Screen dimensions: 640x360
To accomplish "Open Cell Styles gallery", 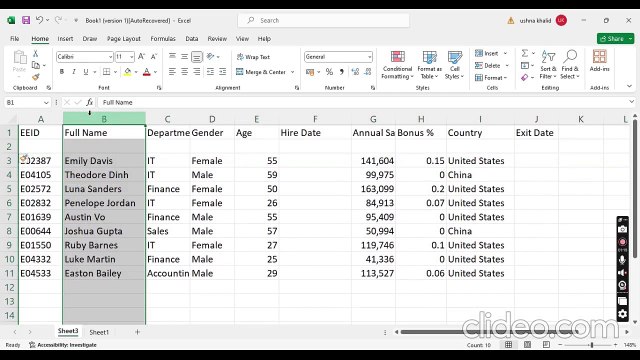I will tap(454, 65).
